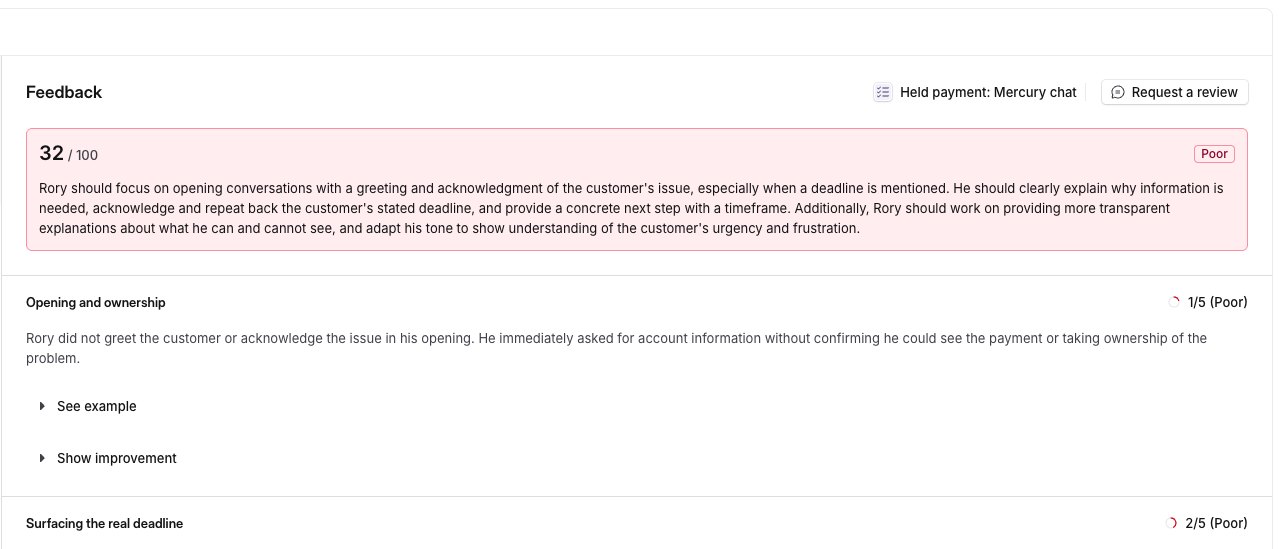Click the 2/5 score ring icon

coord(1172,523)
